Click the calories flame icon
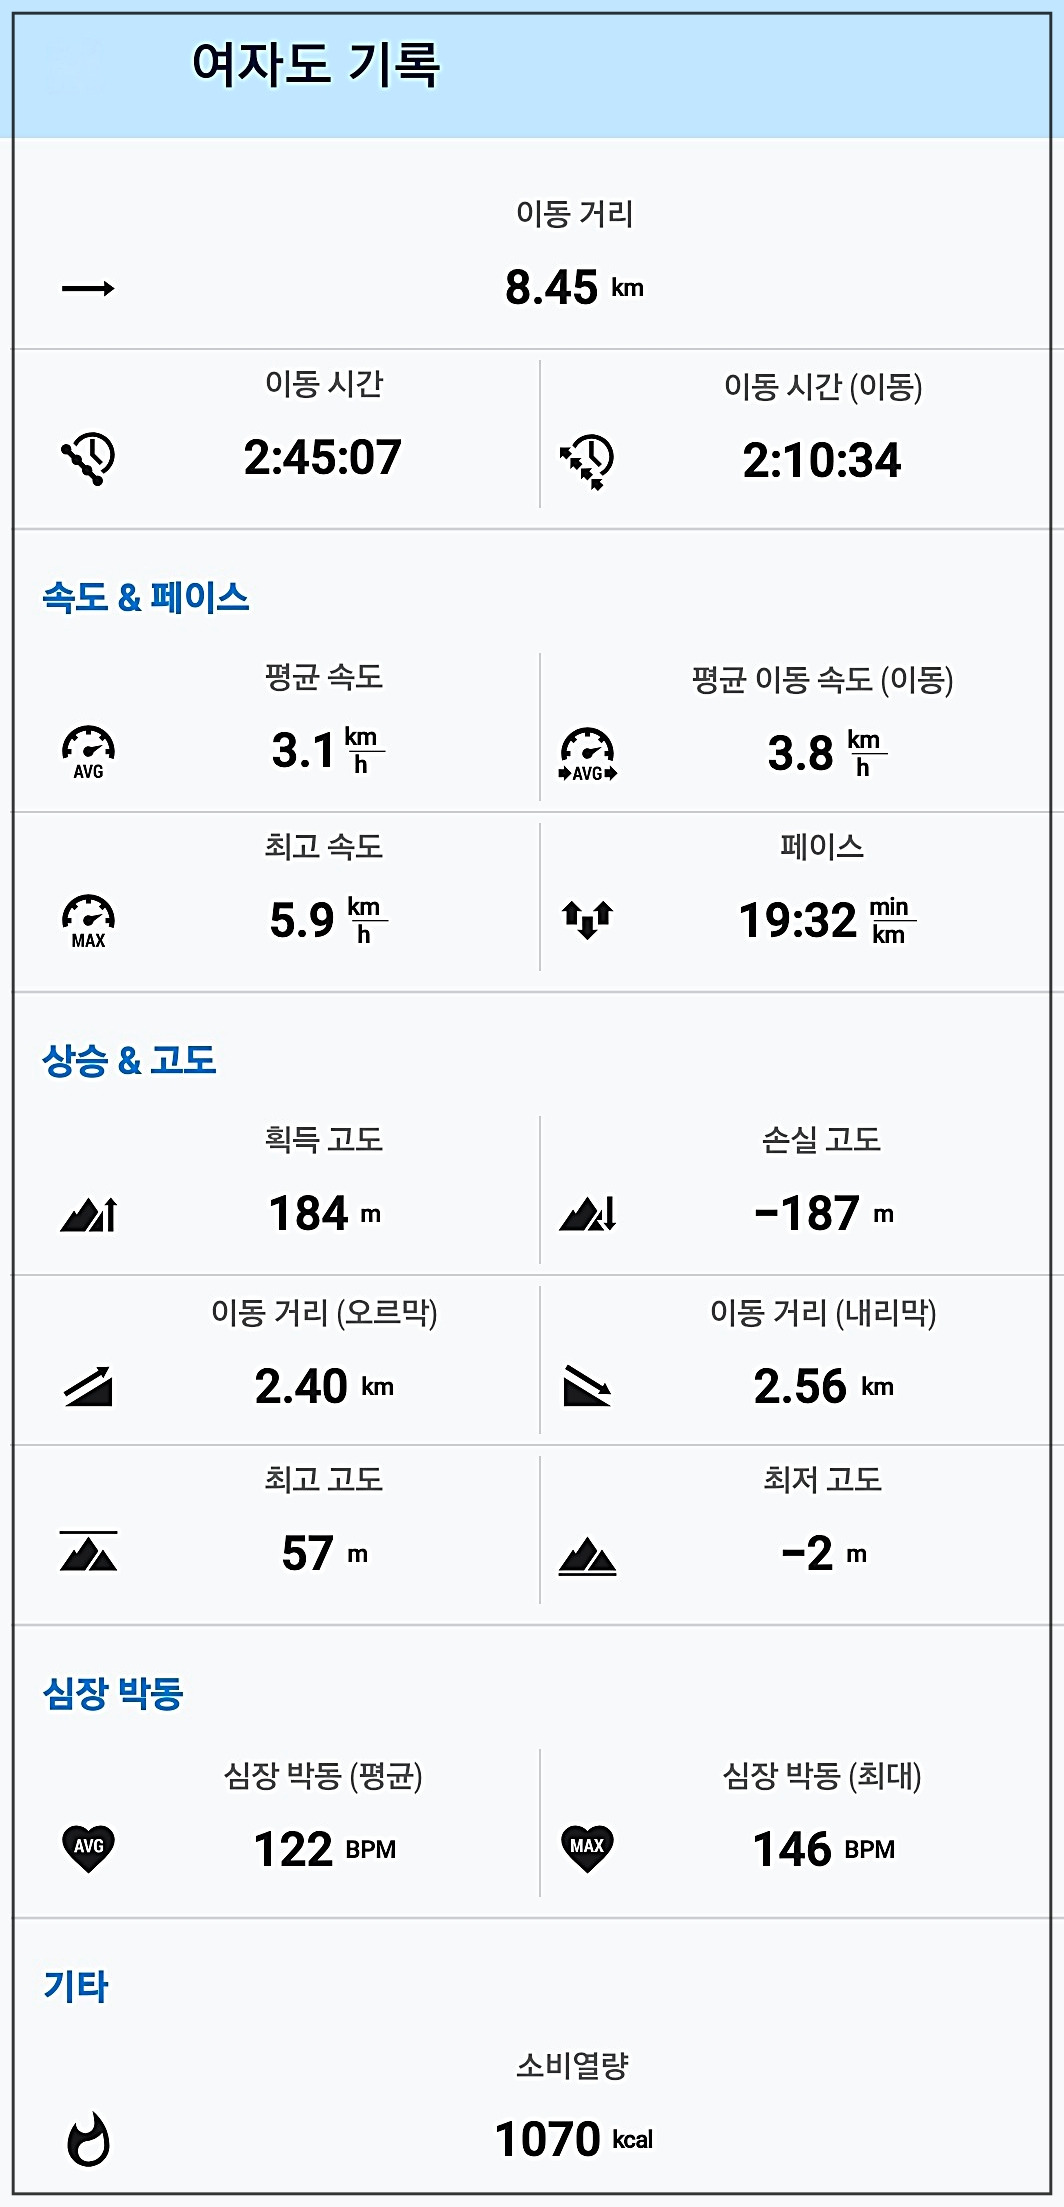This screenshot has width=1064, height=2207. click(88, 2140)
